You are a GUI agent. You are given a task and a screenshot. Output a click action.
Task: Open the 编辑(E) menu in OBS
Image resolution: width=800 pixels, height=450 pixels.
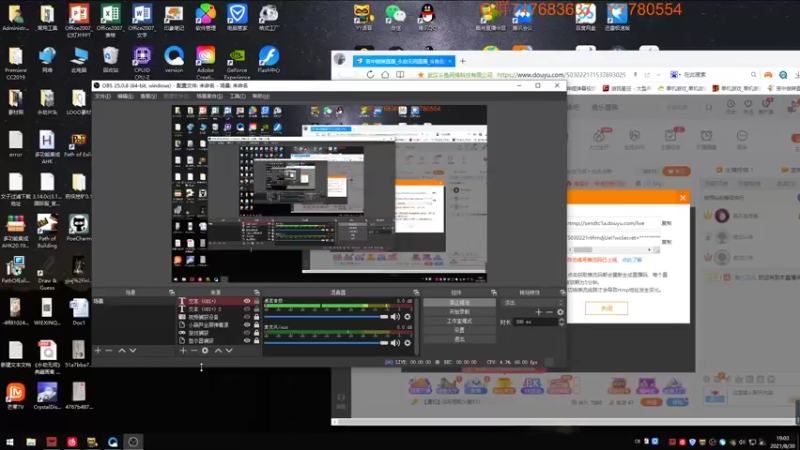(125, 96)
